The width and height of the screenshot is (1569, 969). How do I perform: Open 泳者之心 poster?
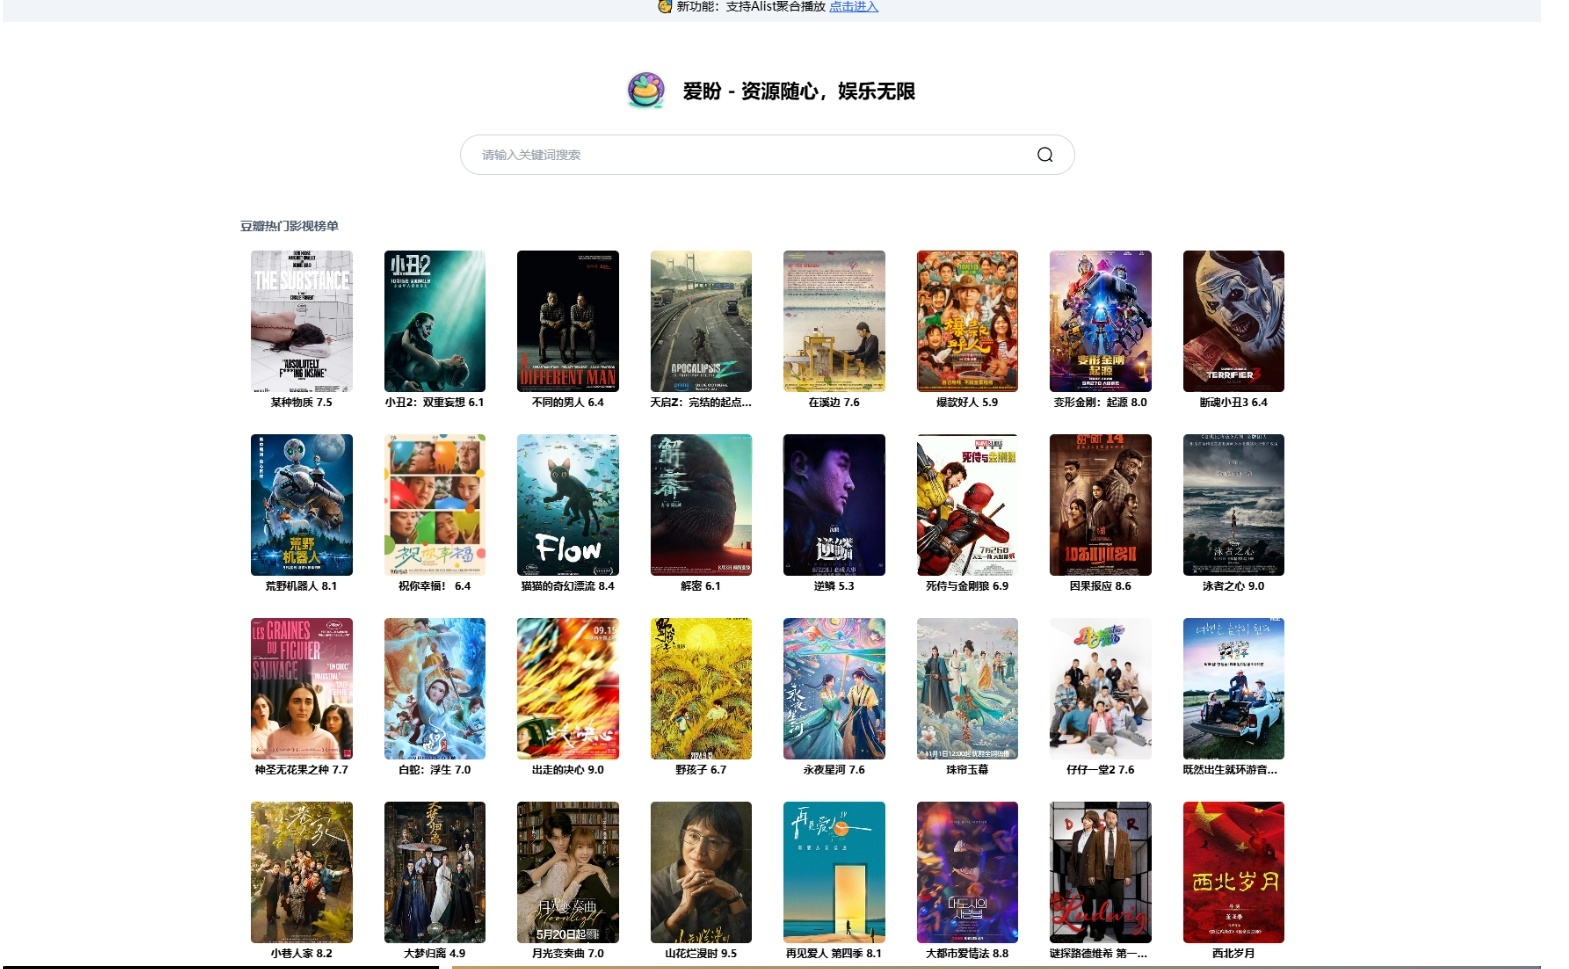point(1233,505)
